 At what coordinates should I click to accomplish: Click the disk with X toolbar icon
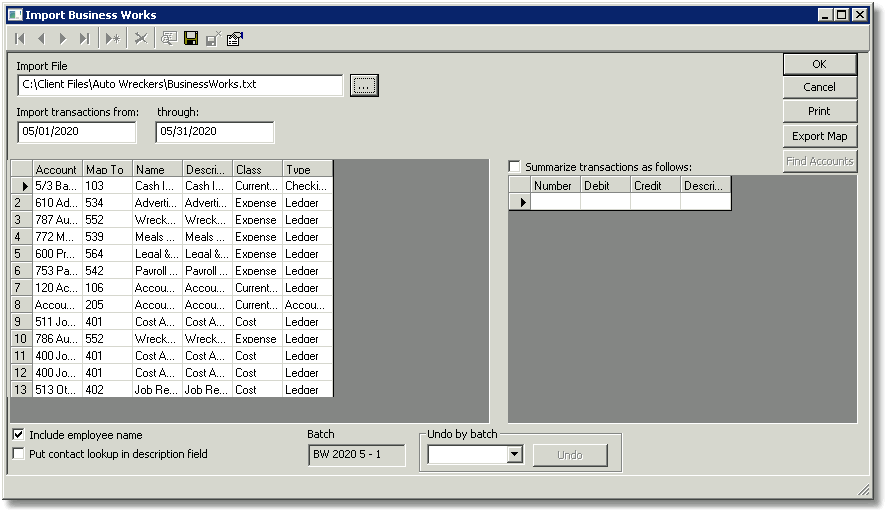(213, 38)
